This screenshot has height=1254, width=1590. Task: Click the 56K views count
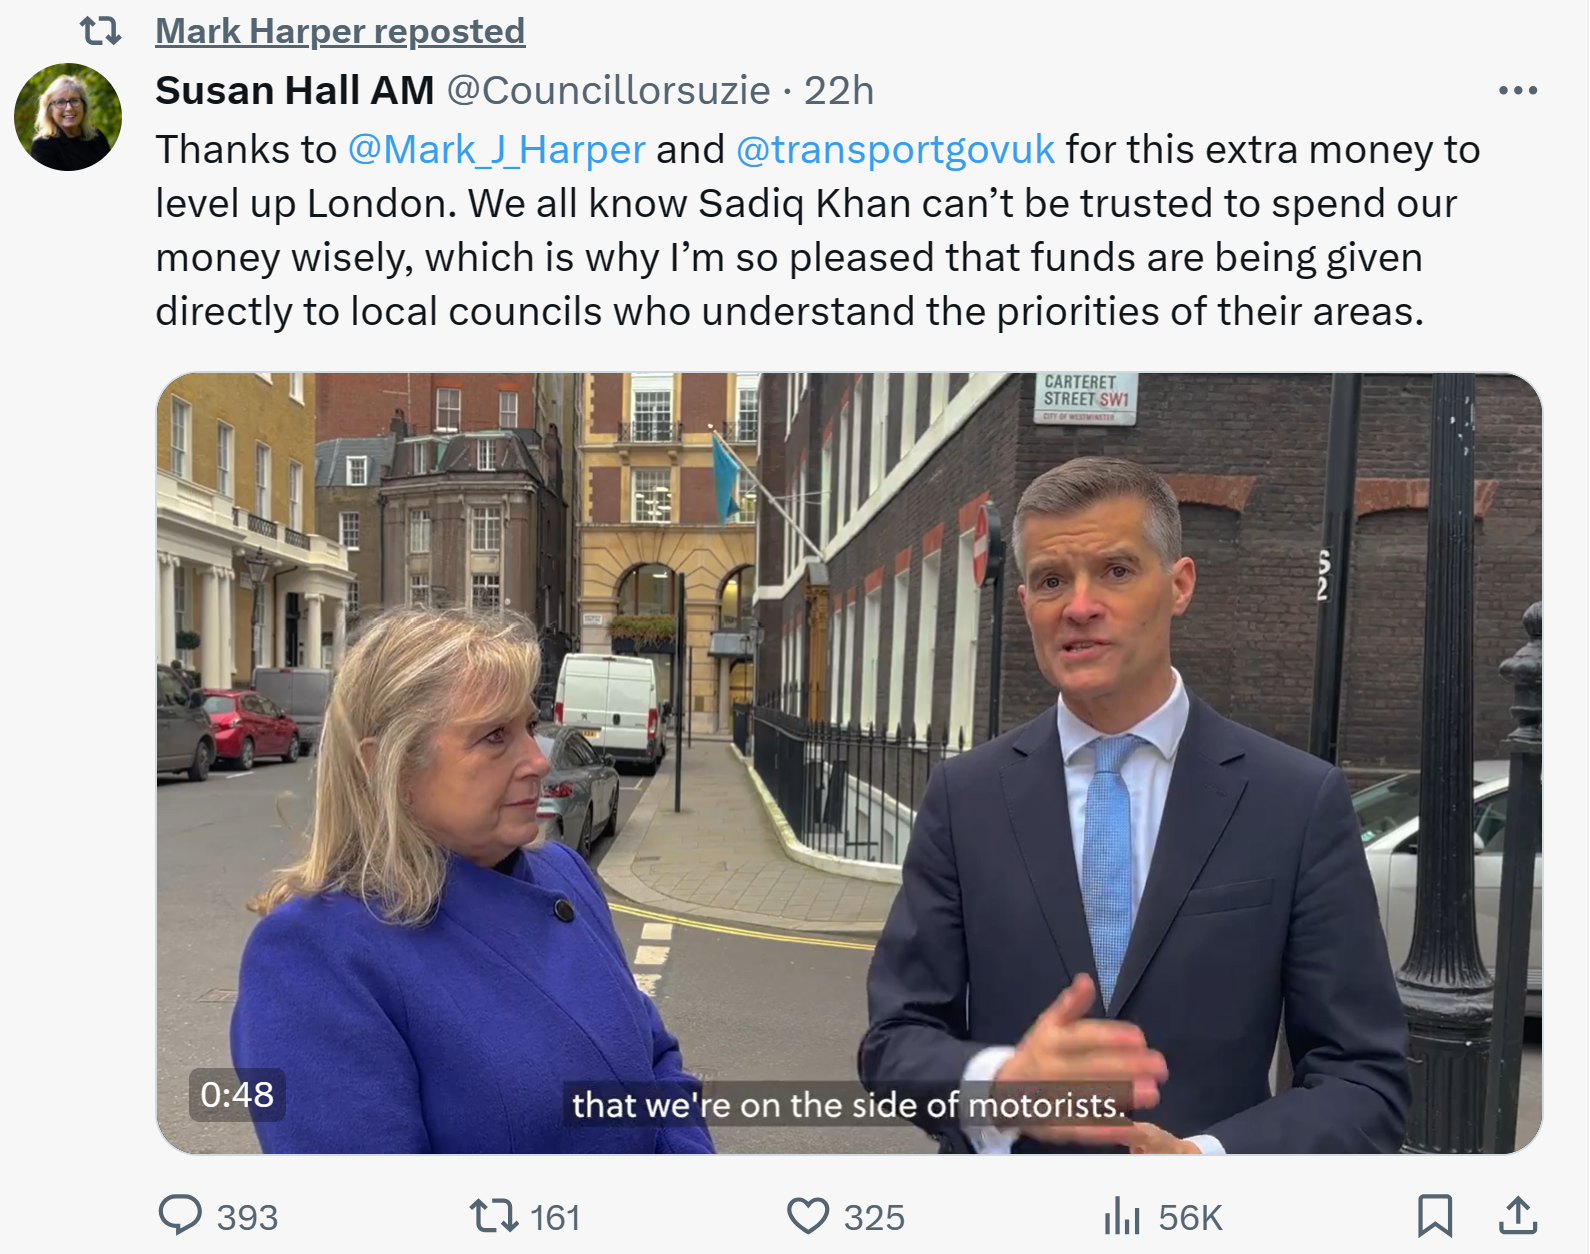tap(1190, 1218)
